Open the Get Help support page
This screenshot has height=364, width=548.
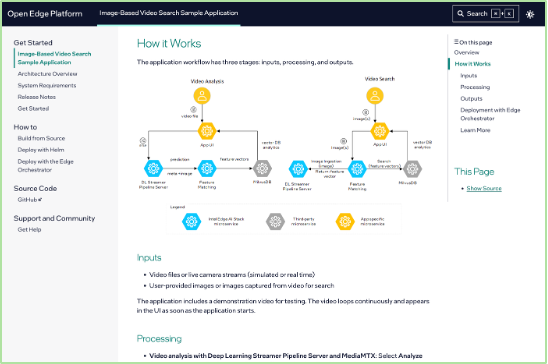tap(29, 230)
